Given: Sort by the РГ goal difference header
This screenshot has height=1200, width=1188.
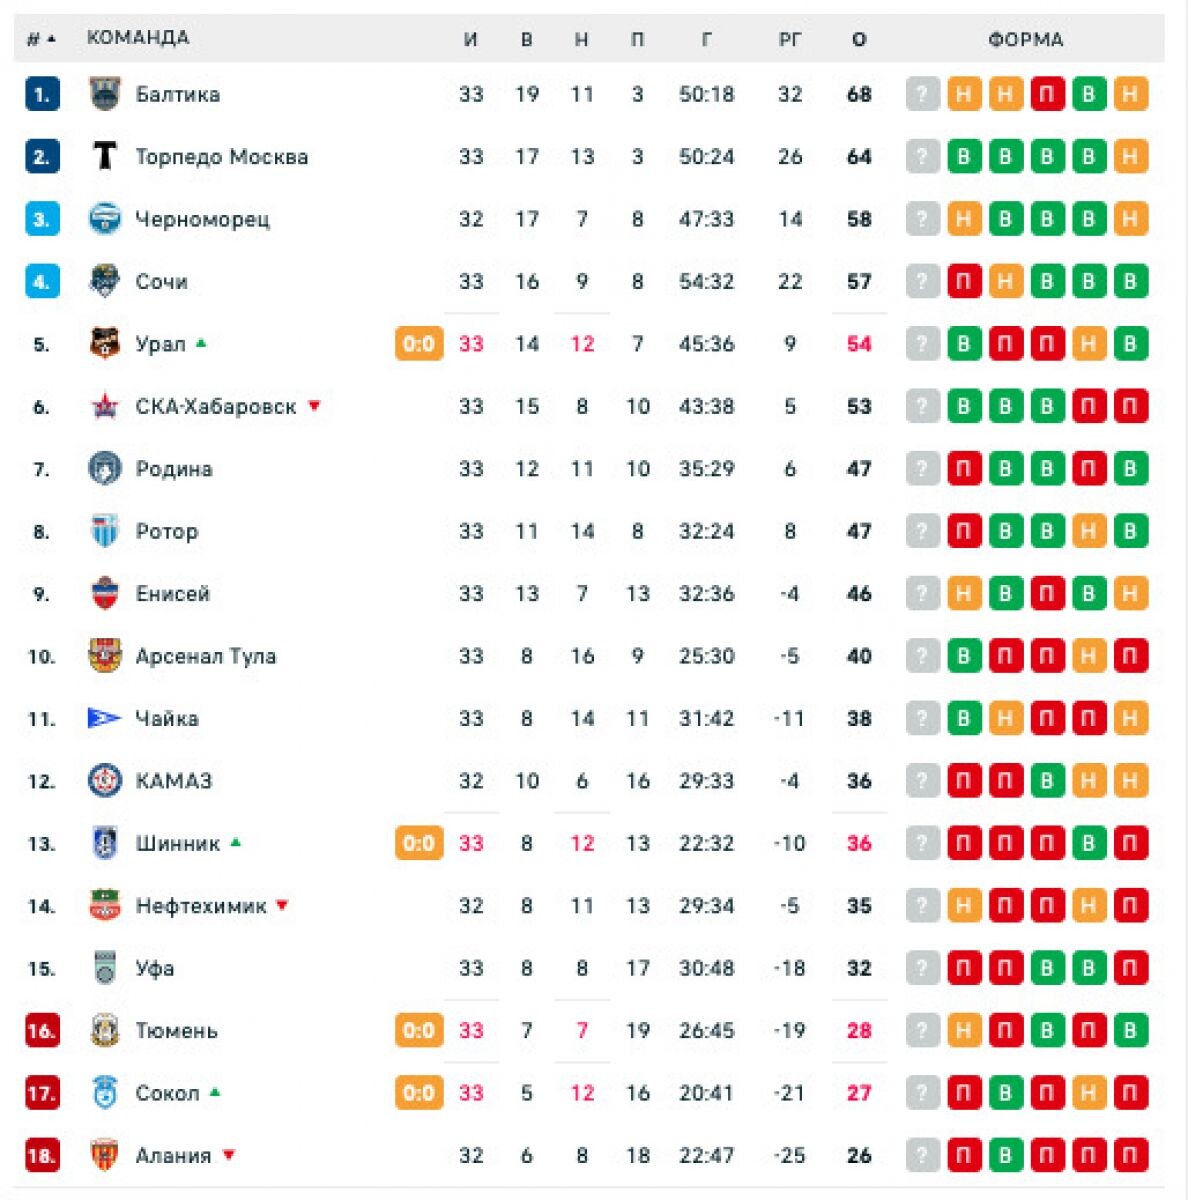Looking at the screenshot, I should 790,40.
